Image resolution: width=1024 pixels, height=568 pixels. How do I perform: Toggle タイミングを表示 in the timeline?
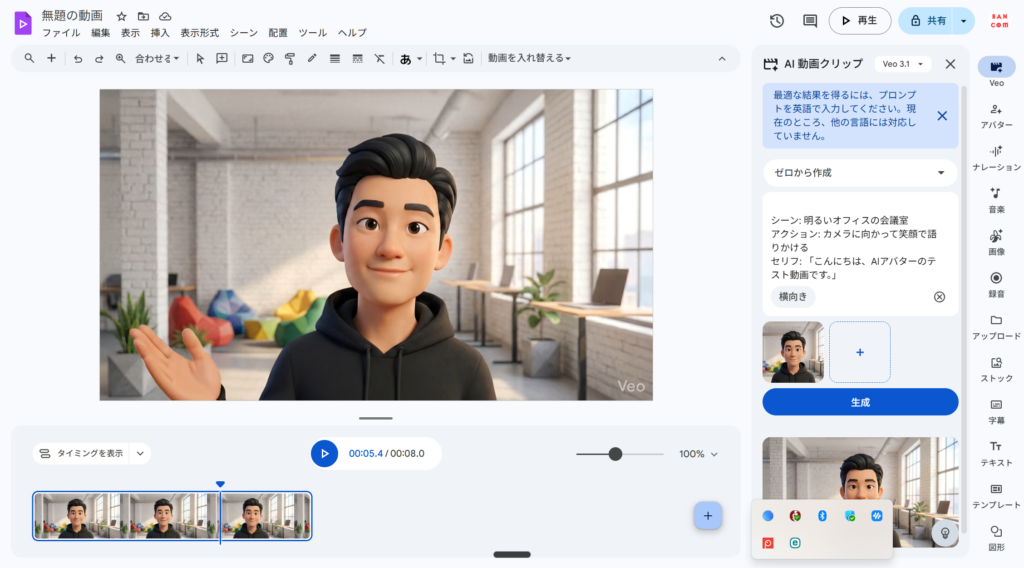(82, 454)
